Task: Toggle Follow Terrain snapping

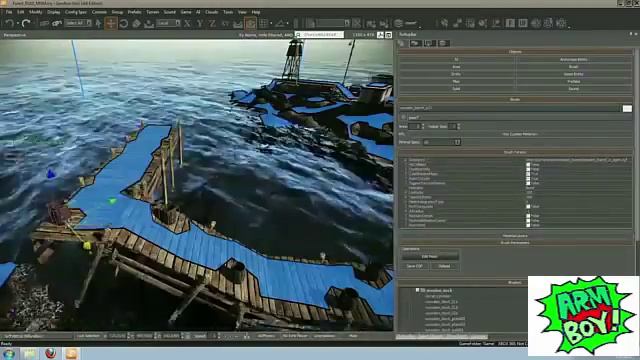Action: tap(238, 23)
